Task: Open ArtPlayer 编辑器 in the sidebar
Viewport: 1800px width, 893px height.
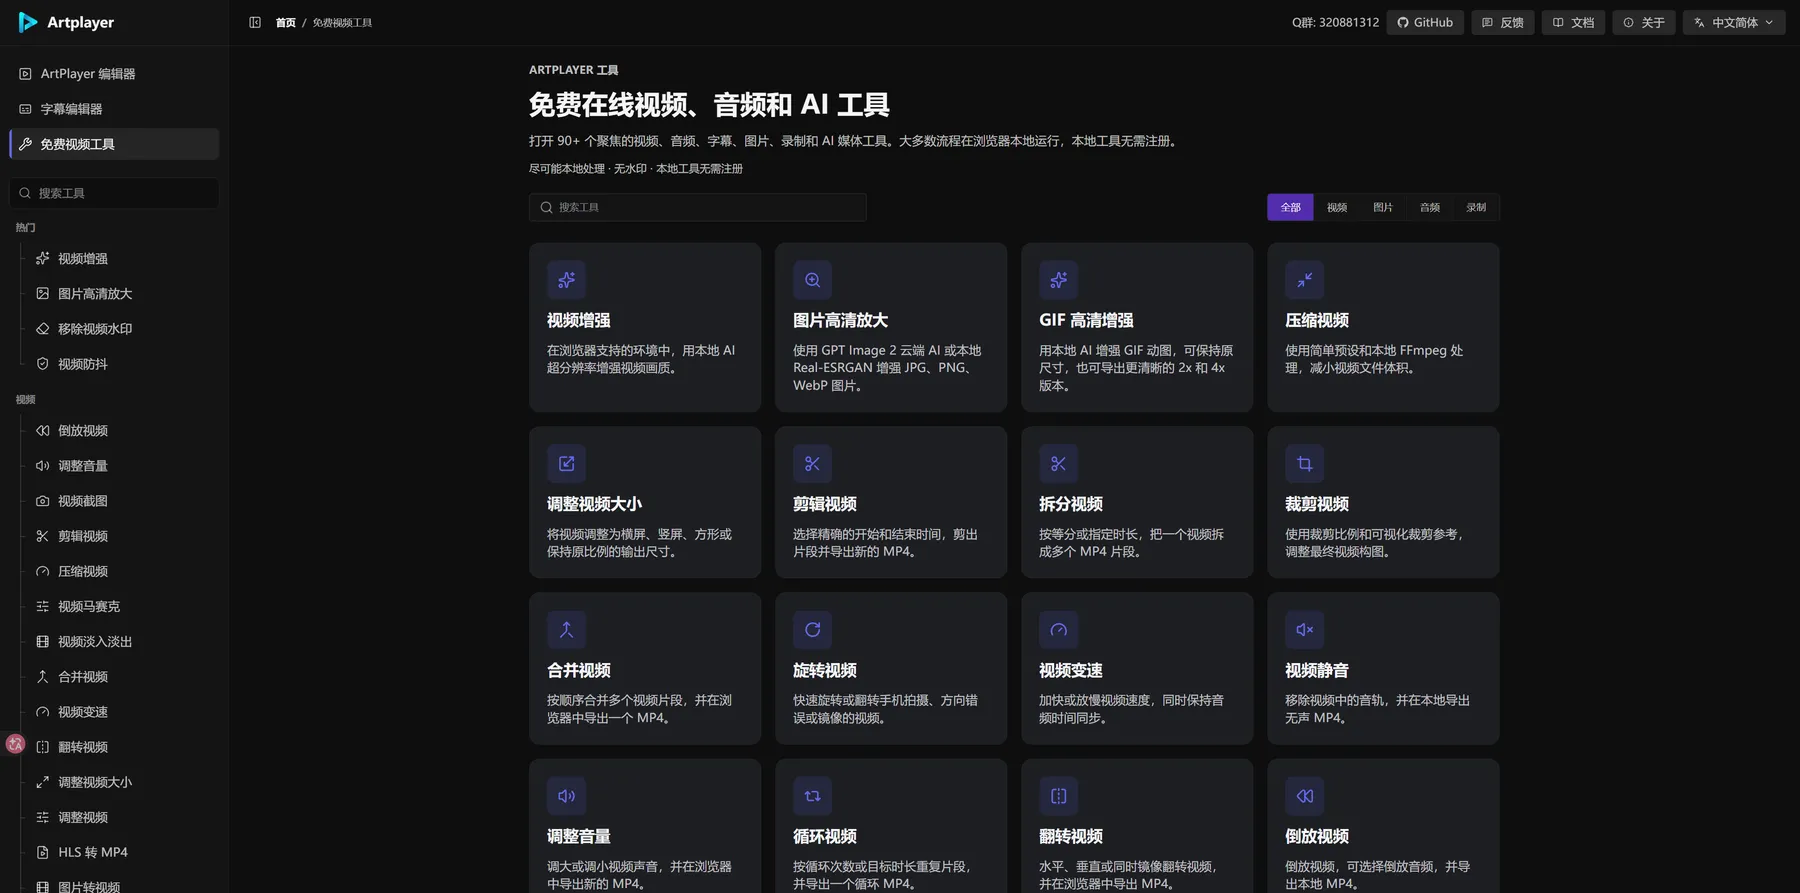Action: [x=114, y=74]
